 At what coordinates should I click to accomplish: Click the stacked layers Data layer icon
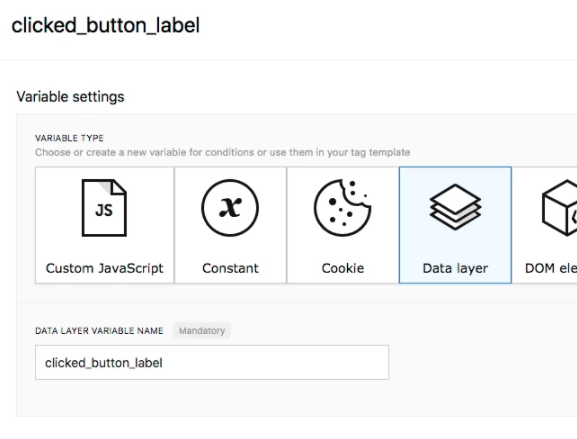455,207
